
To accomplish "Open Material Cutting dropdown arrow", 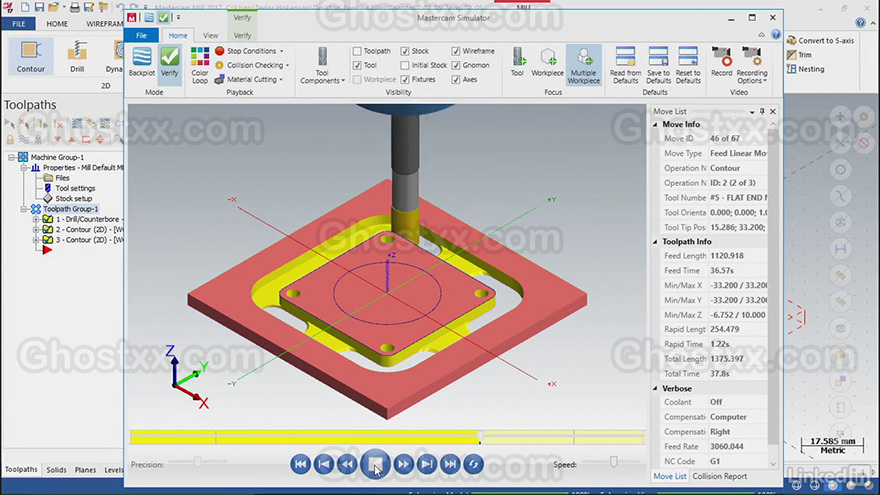I will [x=281, y=80].
